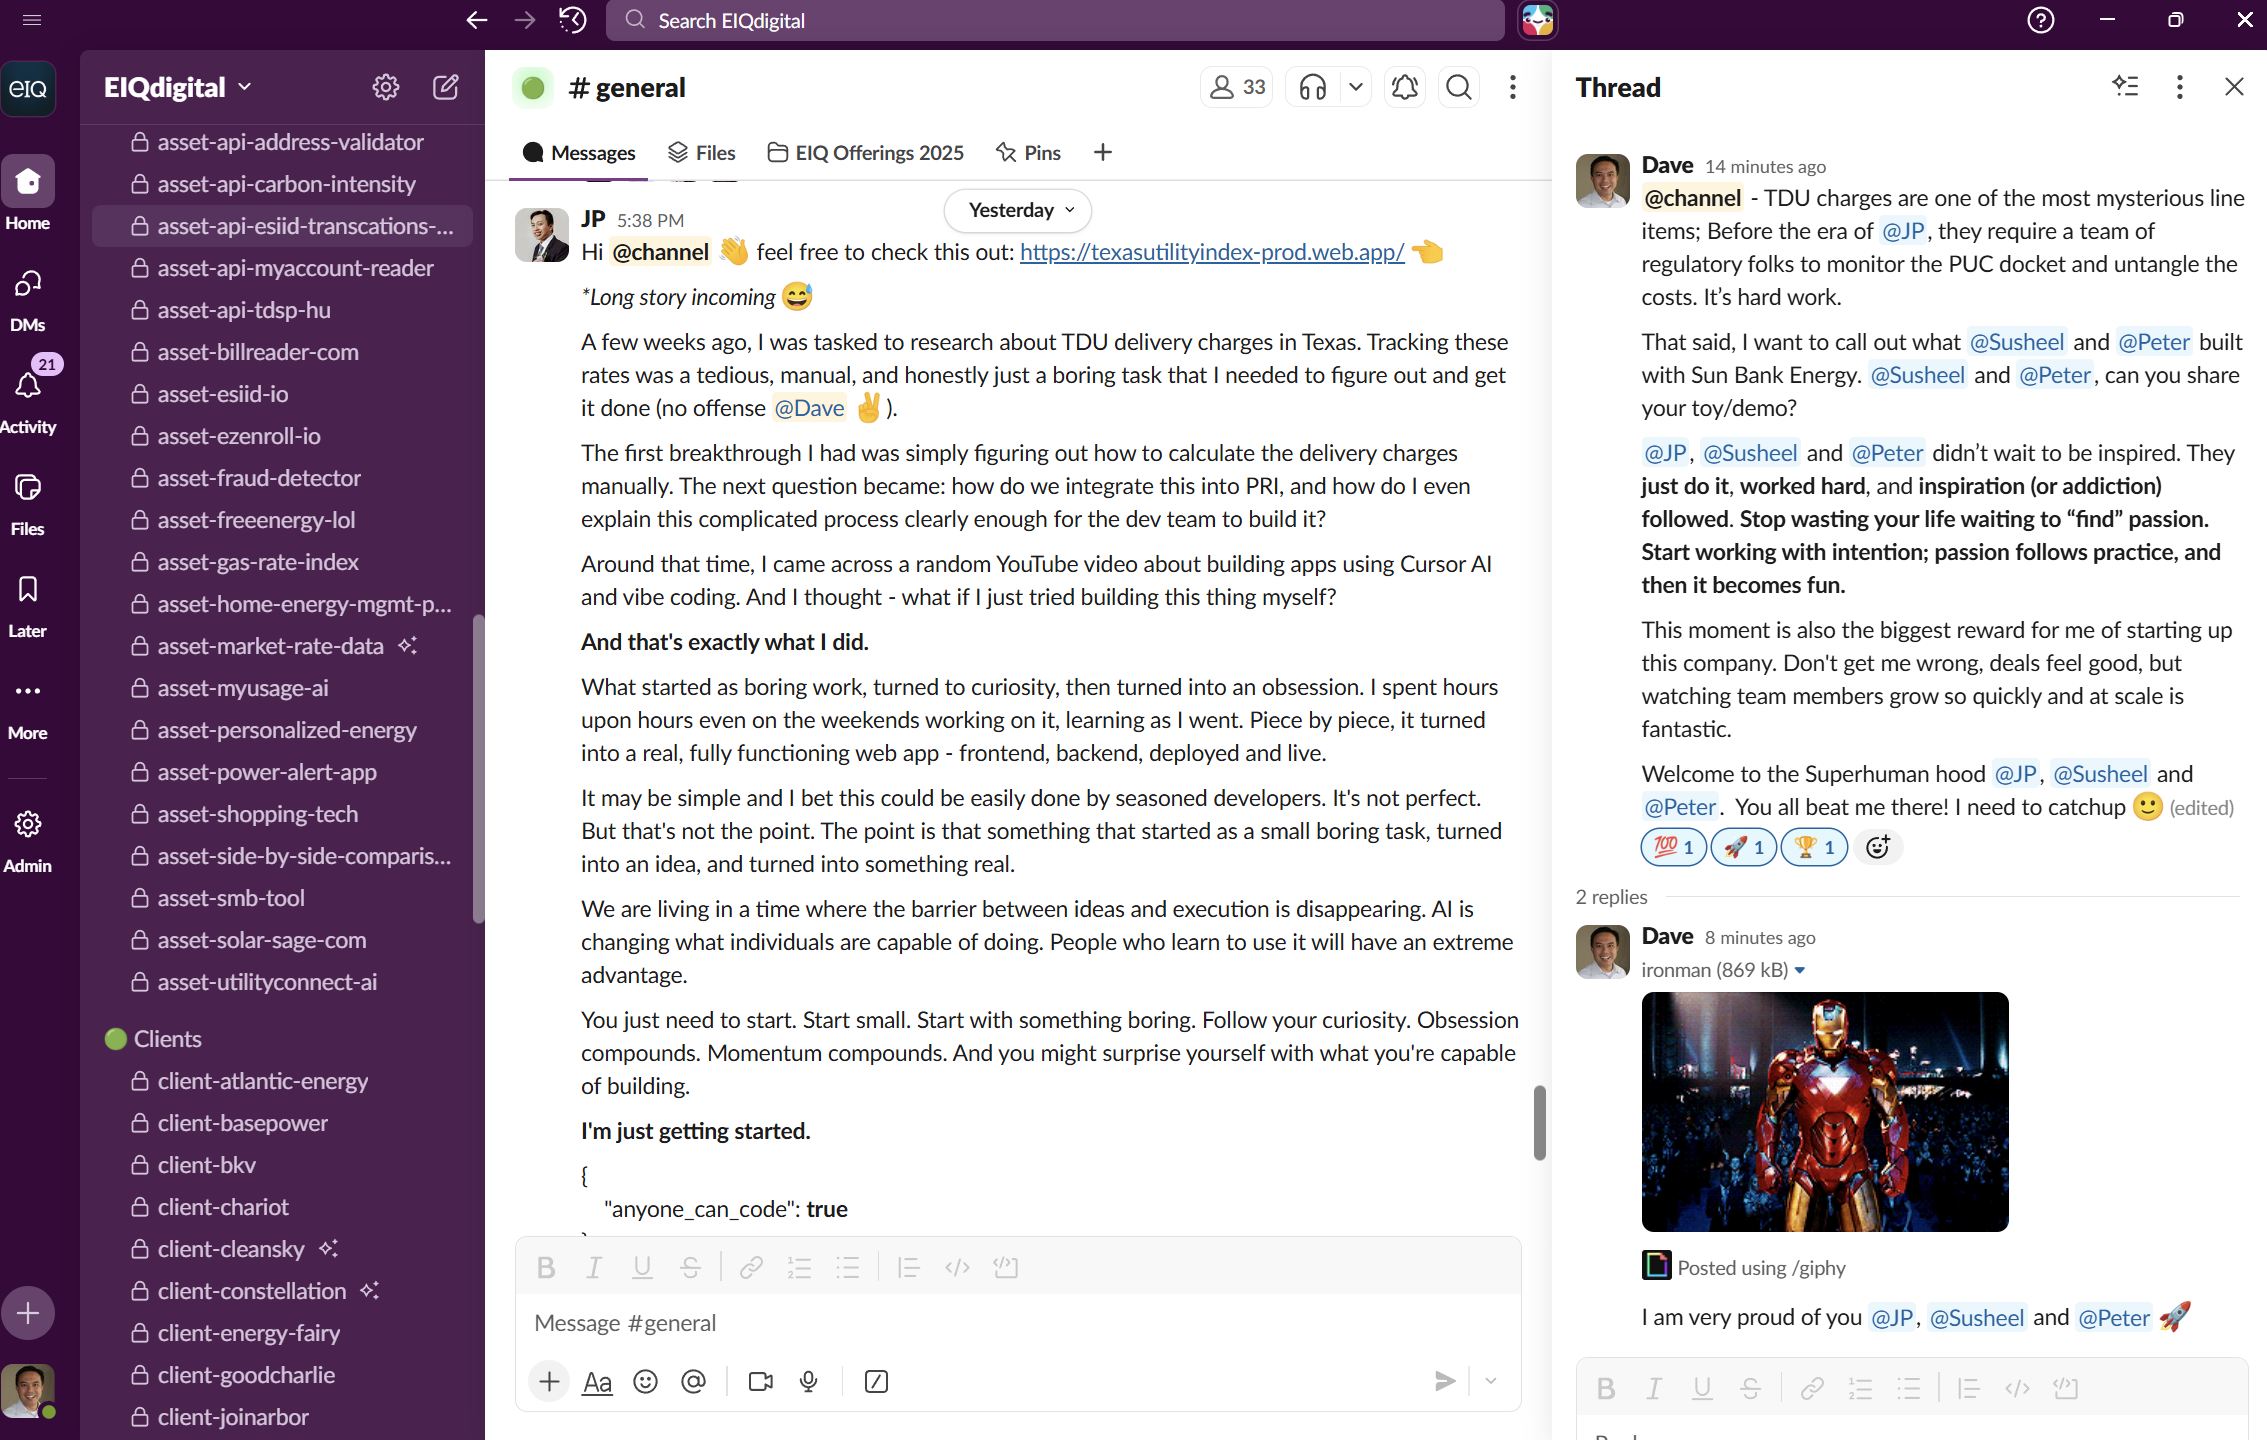
Task: View the 33 channel members
Action: (x=1237, y=88)
